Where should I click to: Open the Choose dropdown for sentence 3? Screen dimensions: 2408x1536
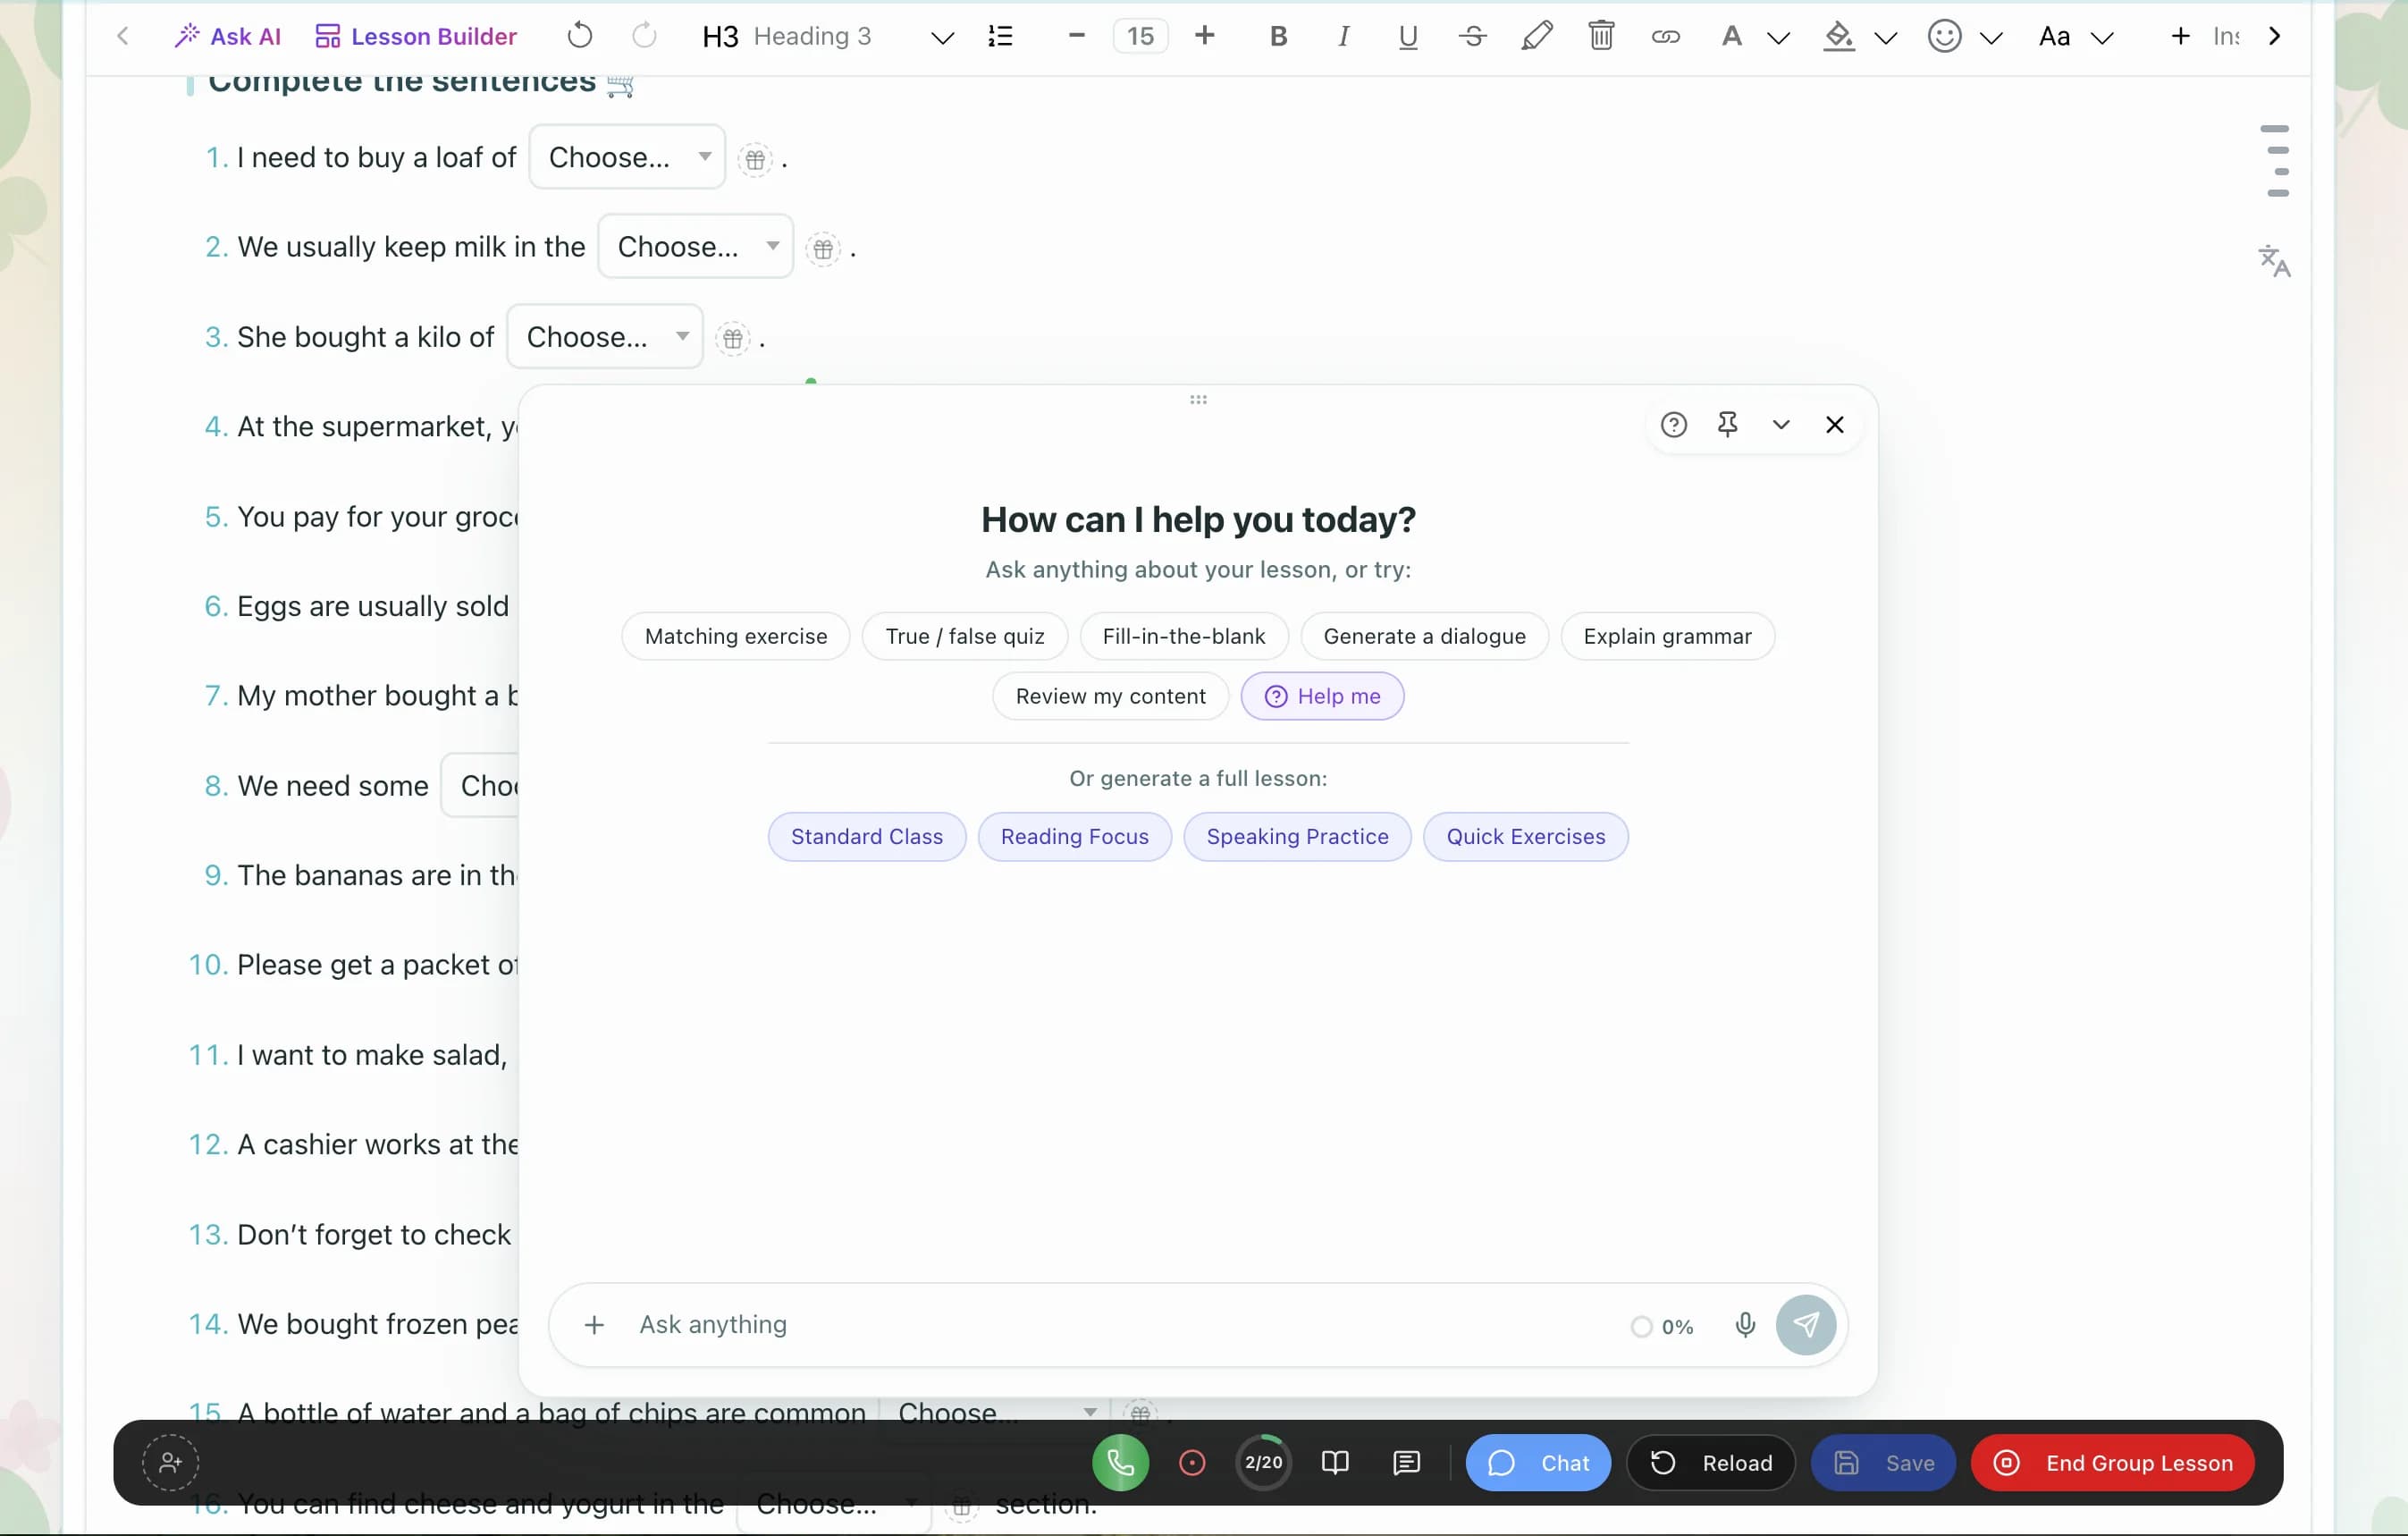point(605,336)
